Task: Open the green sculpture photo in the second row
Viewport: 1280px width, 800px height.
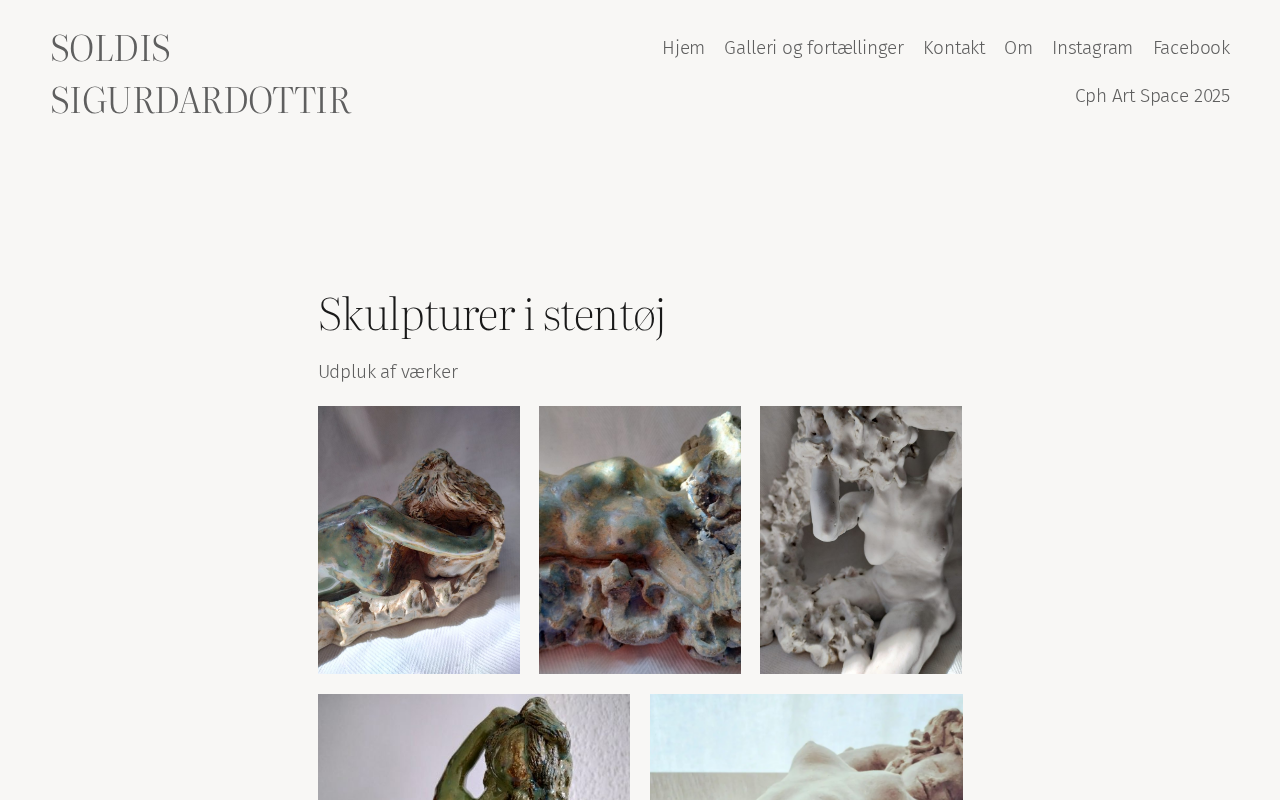Action: (x=474, y=747)
